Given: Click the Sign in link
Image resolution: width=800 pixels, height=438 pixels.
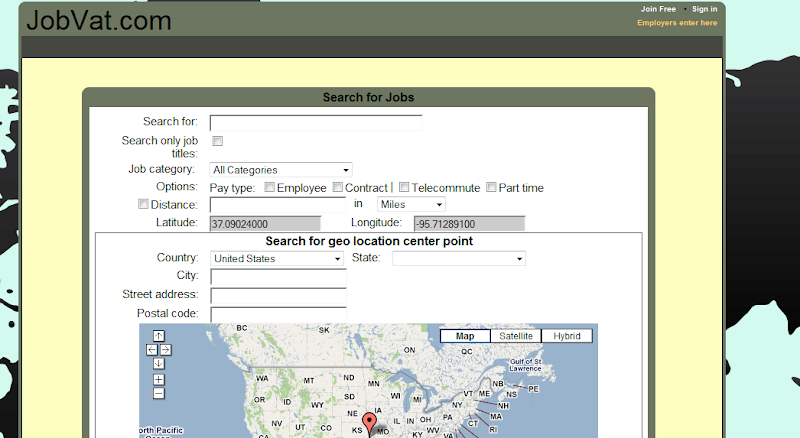Looking at the screenshot, I should 705,9.
